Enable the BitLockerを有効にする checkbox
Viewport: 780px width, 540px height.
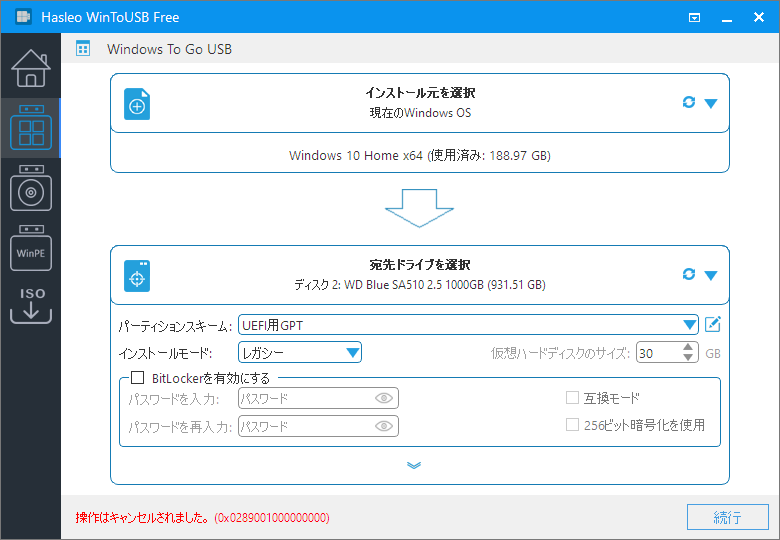[137, 378]
